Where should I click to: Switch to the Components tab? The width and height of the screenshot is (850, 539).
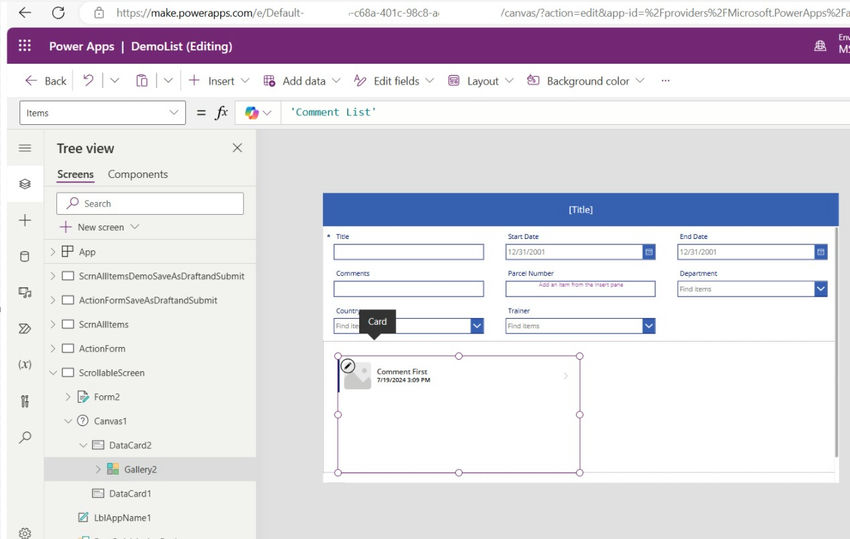coord(138,174)
